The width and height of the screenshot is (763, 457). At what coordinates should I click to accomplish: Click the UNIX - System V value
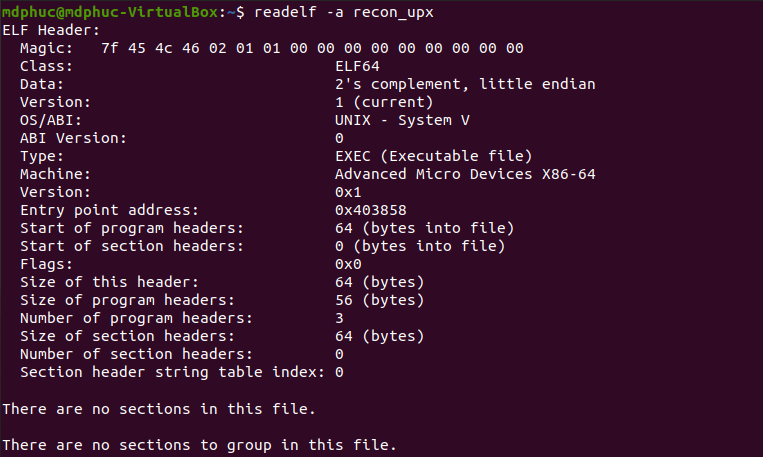coord(402,120)
